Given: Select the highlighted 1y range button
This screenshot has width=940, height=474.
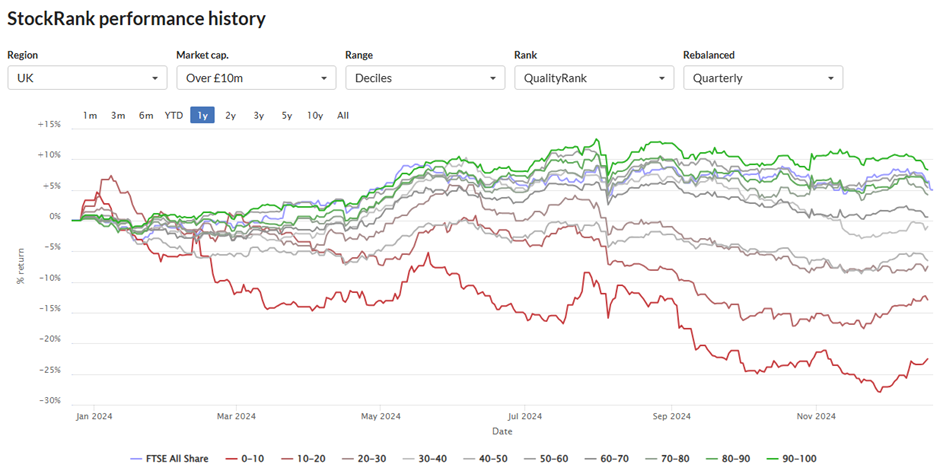Looking at the screenshot, I should [203, 115].
